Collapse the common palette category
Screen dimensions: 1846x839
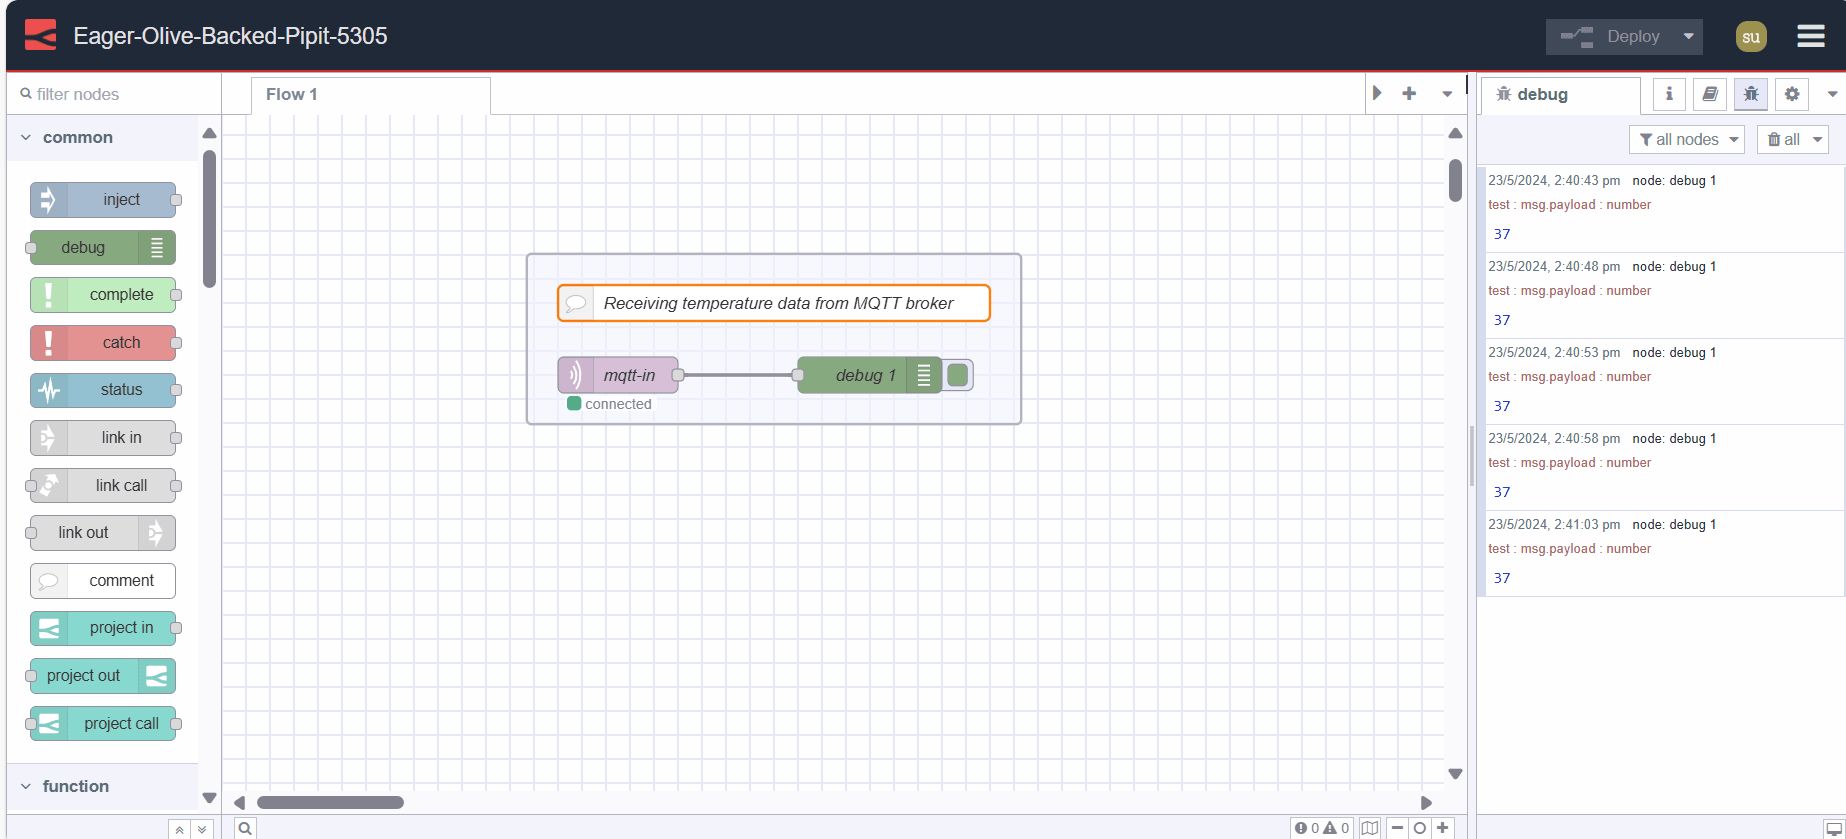pos(103,138)
